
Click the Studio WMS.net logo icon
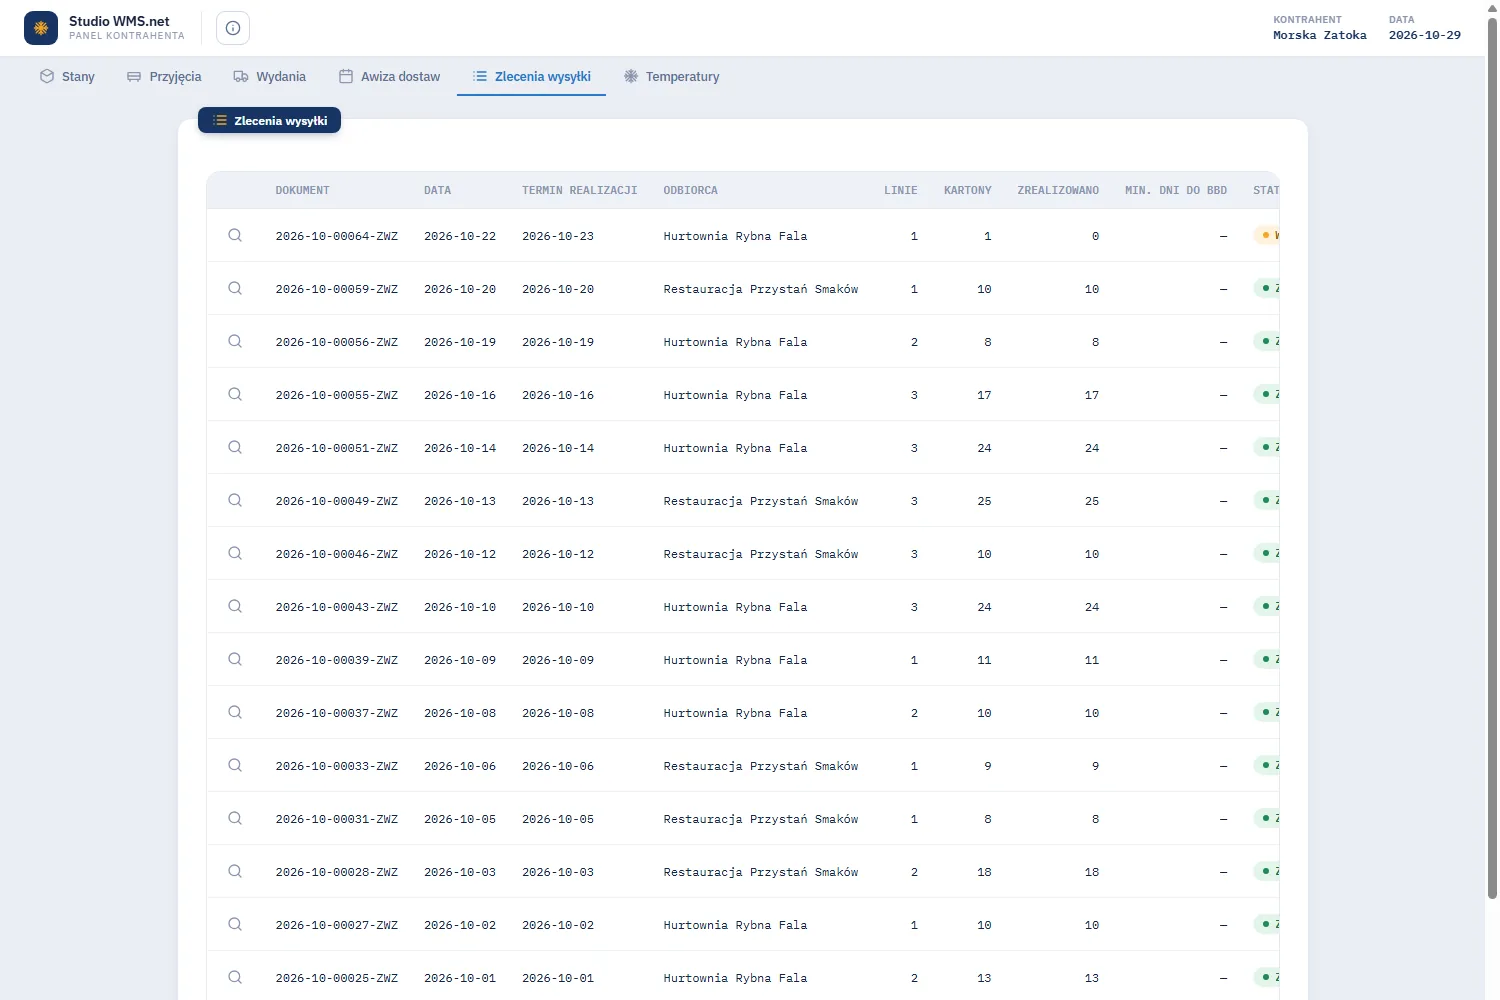point(41,28)
